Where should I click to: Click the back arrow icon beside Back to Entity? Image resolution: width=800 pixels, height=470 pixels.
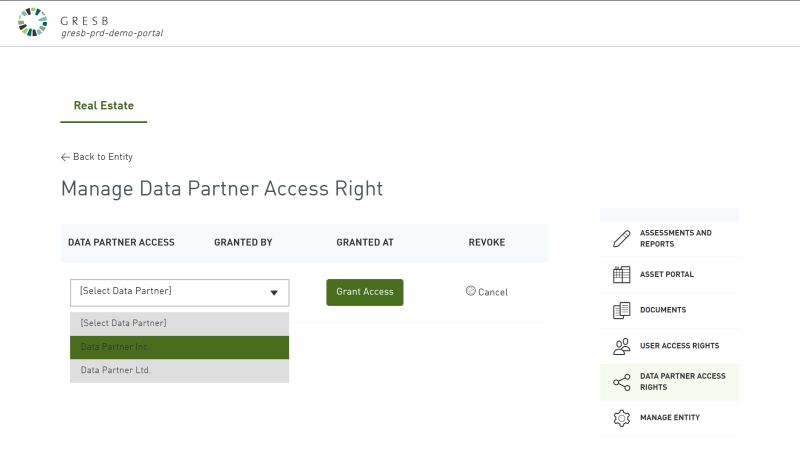(65, 157)
